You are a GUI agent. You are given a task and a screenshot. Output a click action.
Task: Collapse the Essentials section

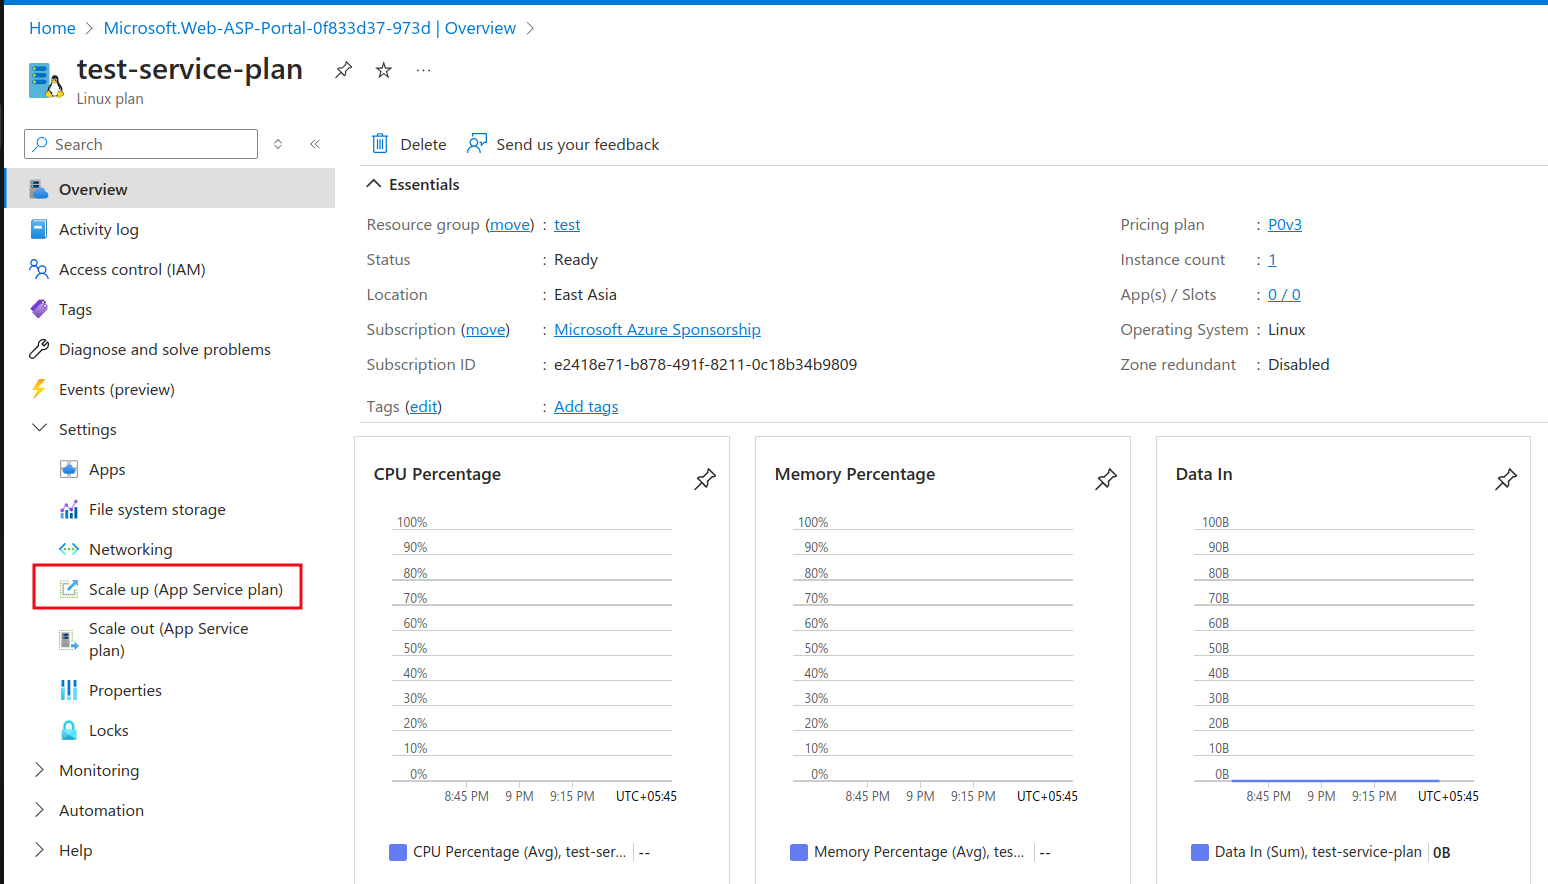pos(374,184)
